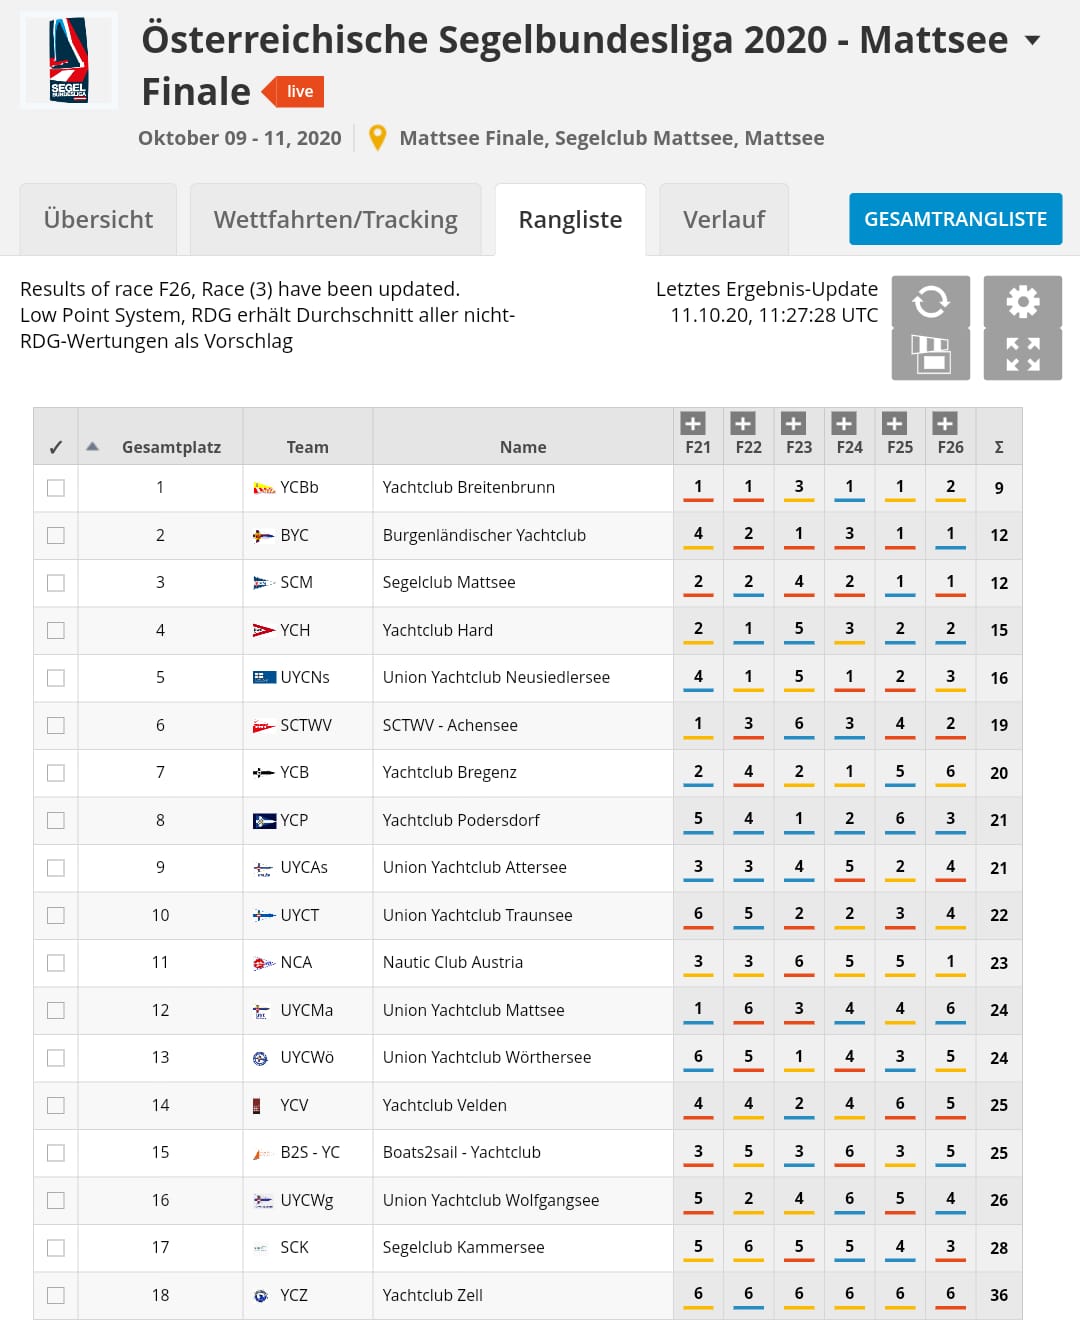Check the Segelclub Mattsee row
The image size is (1080, 1325).
click(56, 583)
